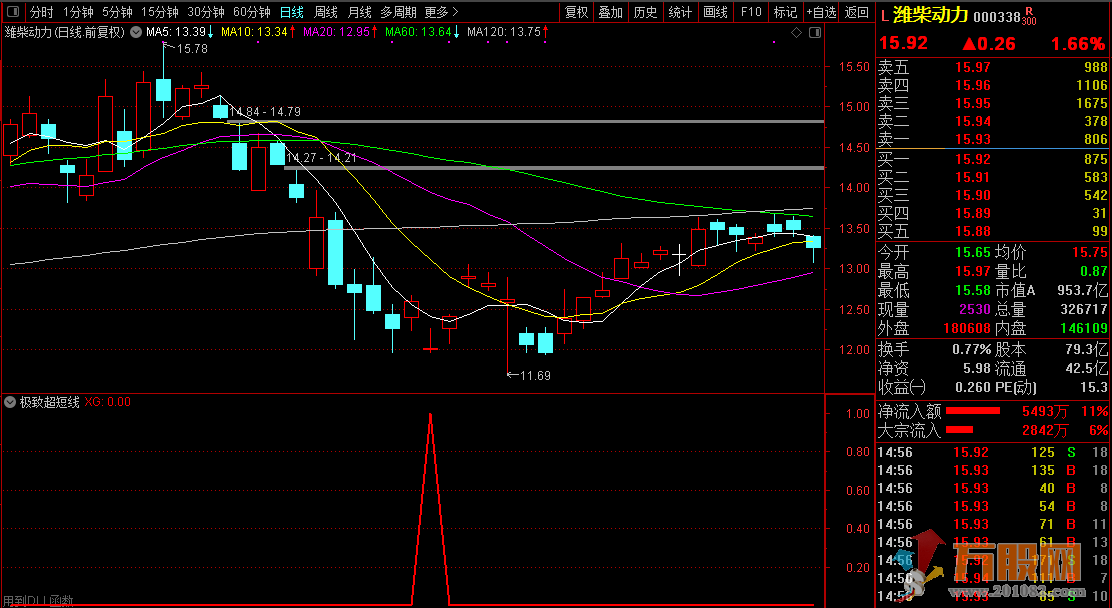The image size is (1112, 608).
Task: Select the 60分钟 period tab
Action: (252, 12)
